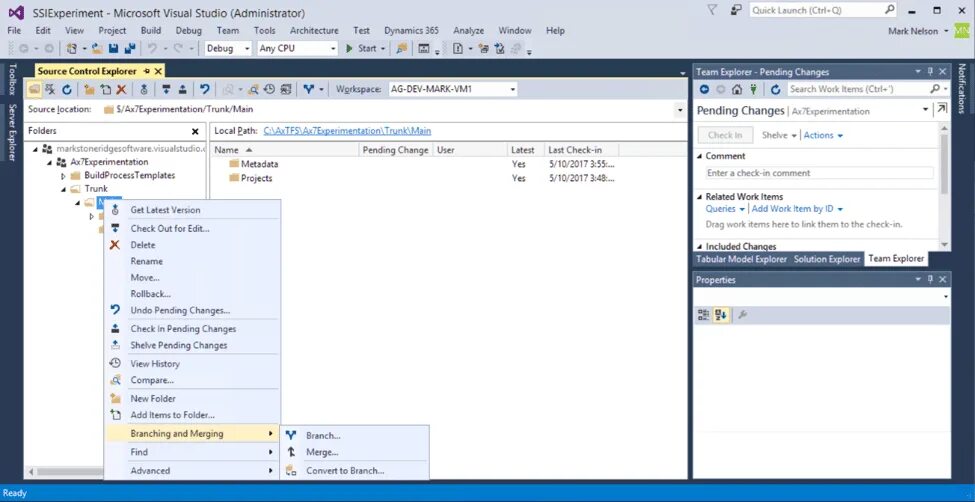Click Team Explorer Back arrow icon
This screenshot has height=502, width=975.
[704, 90]
